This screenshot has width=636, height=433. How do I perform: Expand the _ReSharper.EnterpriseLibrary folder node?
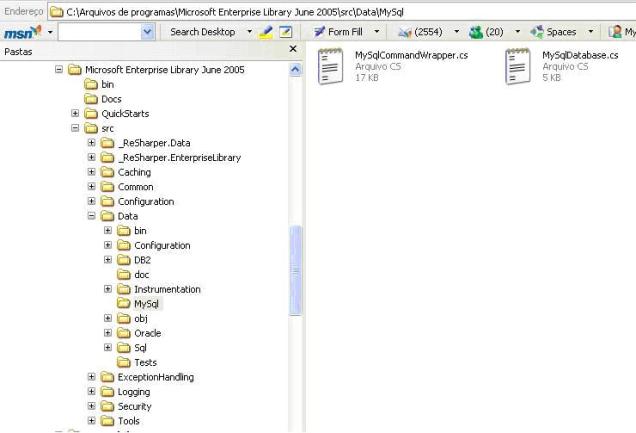[91, 157]
